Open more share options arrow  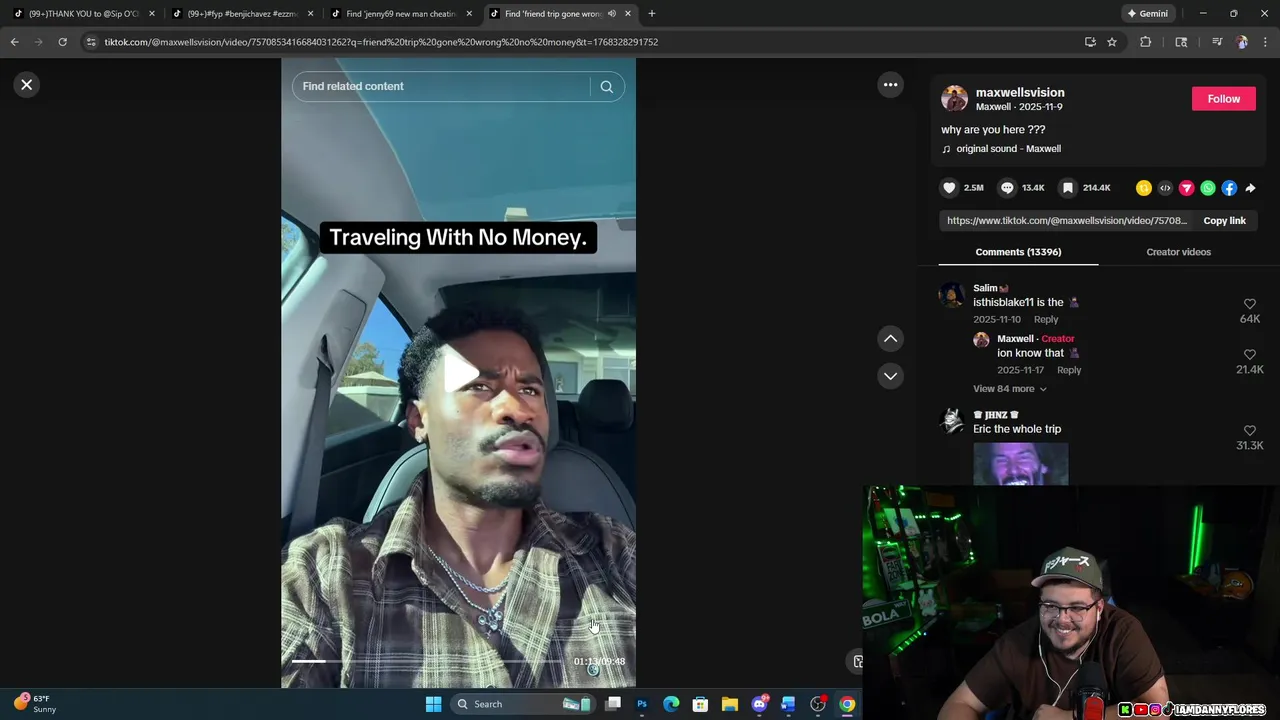click(1250, 188)
